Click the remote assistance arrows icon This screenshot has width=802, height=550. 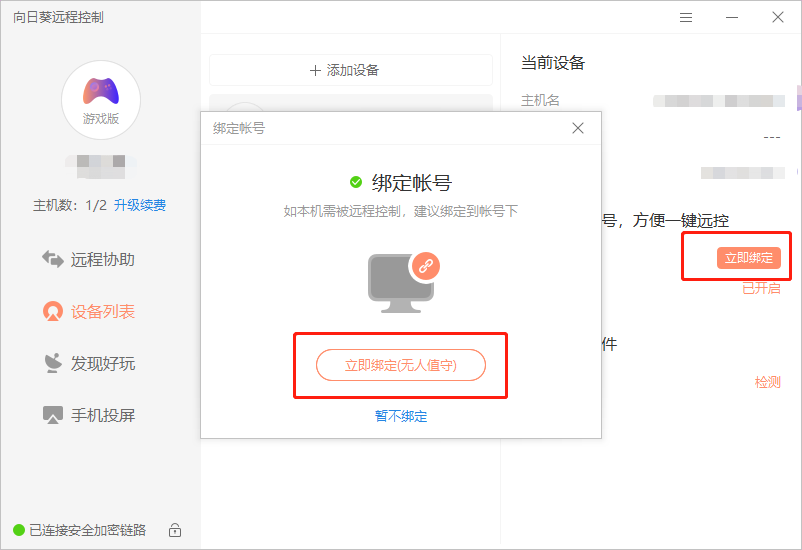pos(53,259)
